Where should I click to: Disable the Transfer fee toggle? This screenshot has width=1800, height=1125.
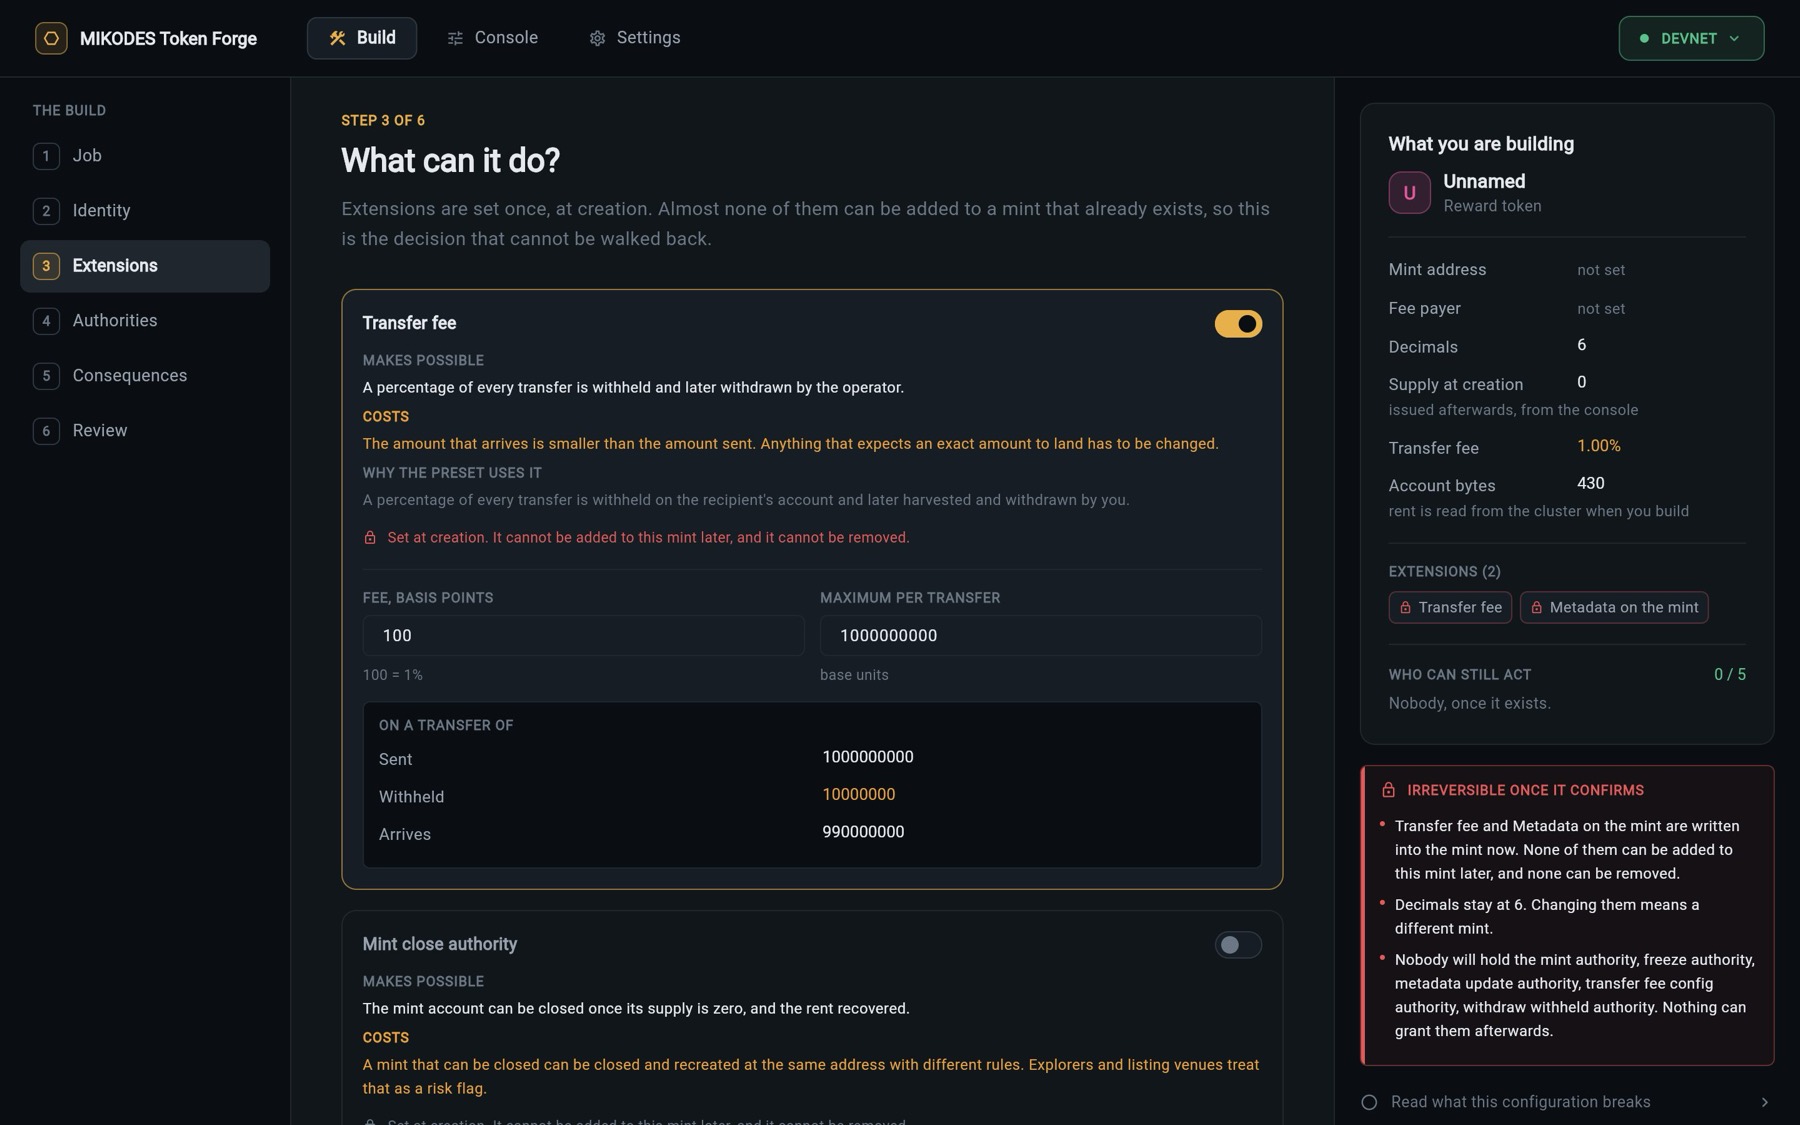click(1238, 324)
